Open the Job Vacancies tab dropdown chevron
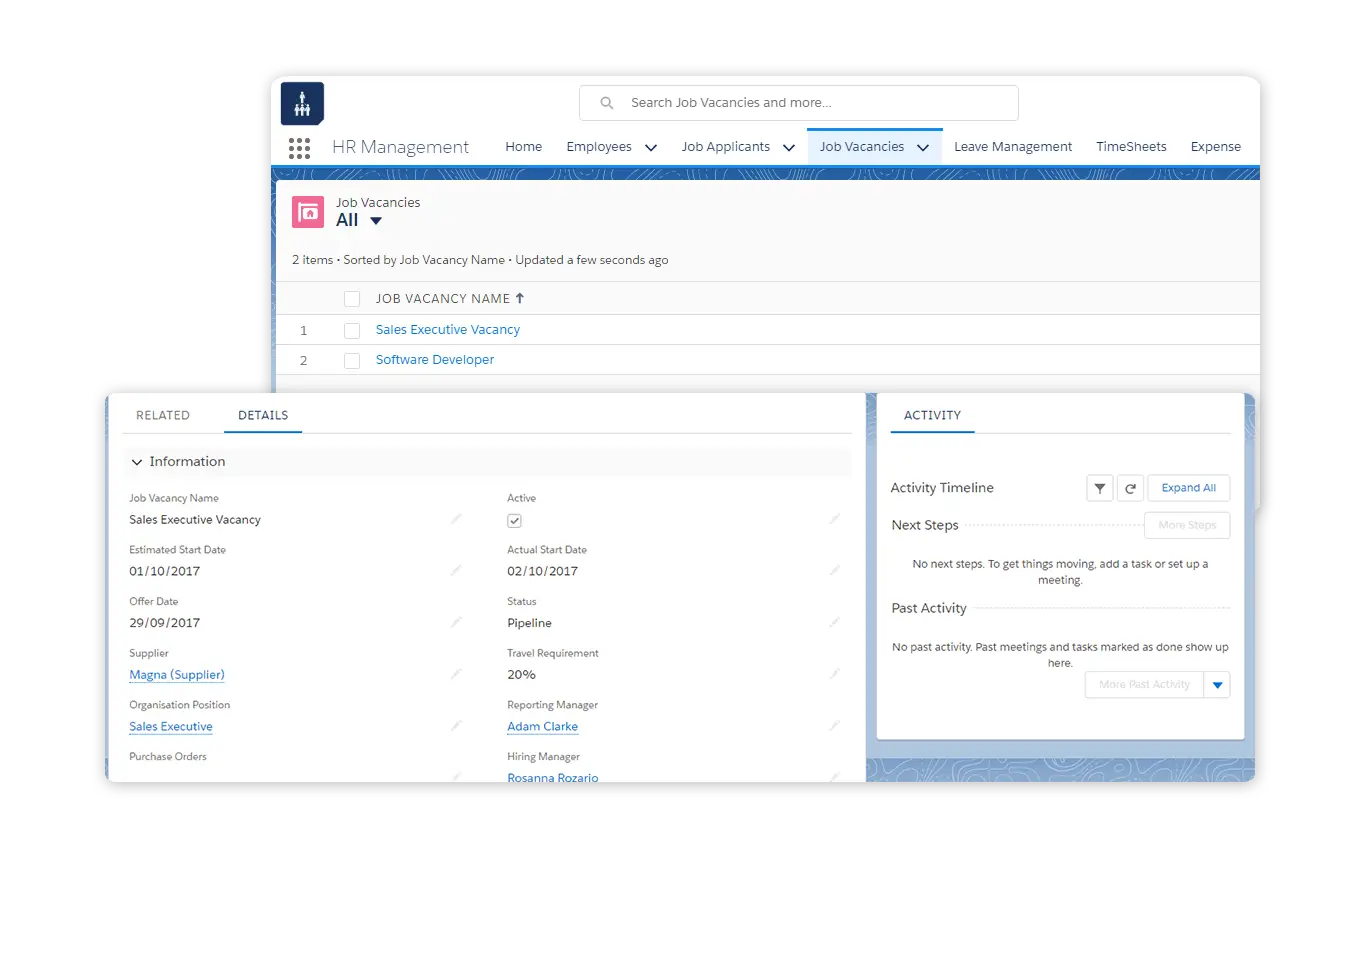 923,147
